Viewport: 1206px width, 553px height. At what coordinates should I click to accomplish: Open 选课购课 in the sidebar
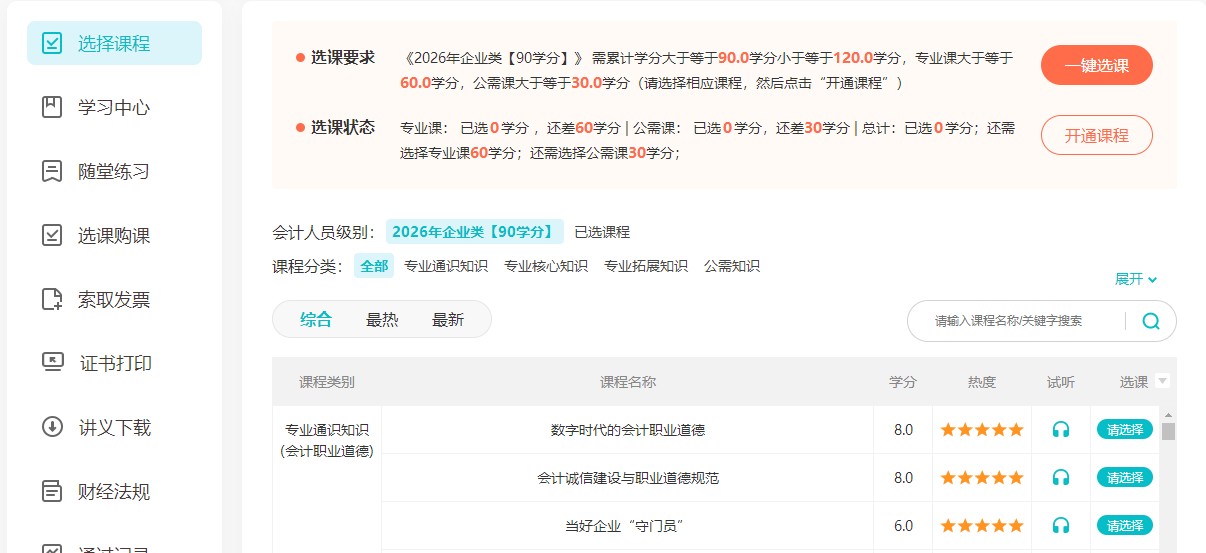click(x=114, y=235)
